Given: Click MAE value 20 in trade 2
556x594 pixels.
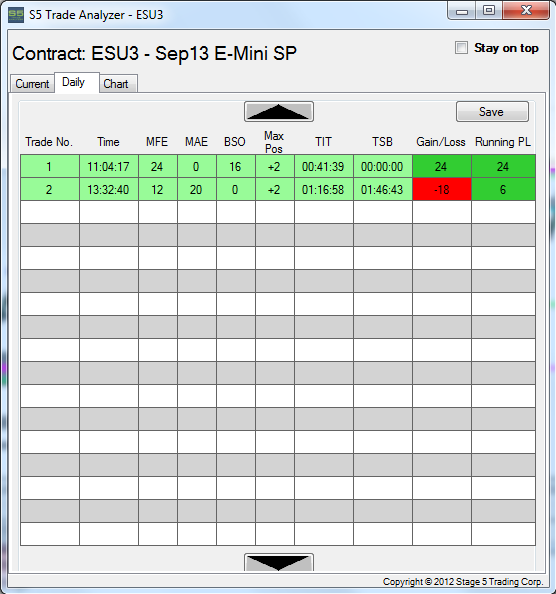Looking at the screenshot, I should [197, 189].
